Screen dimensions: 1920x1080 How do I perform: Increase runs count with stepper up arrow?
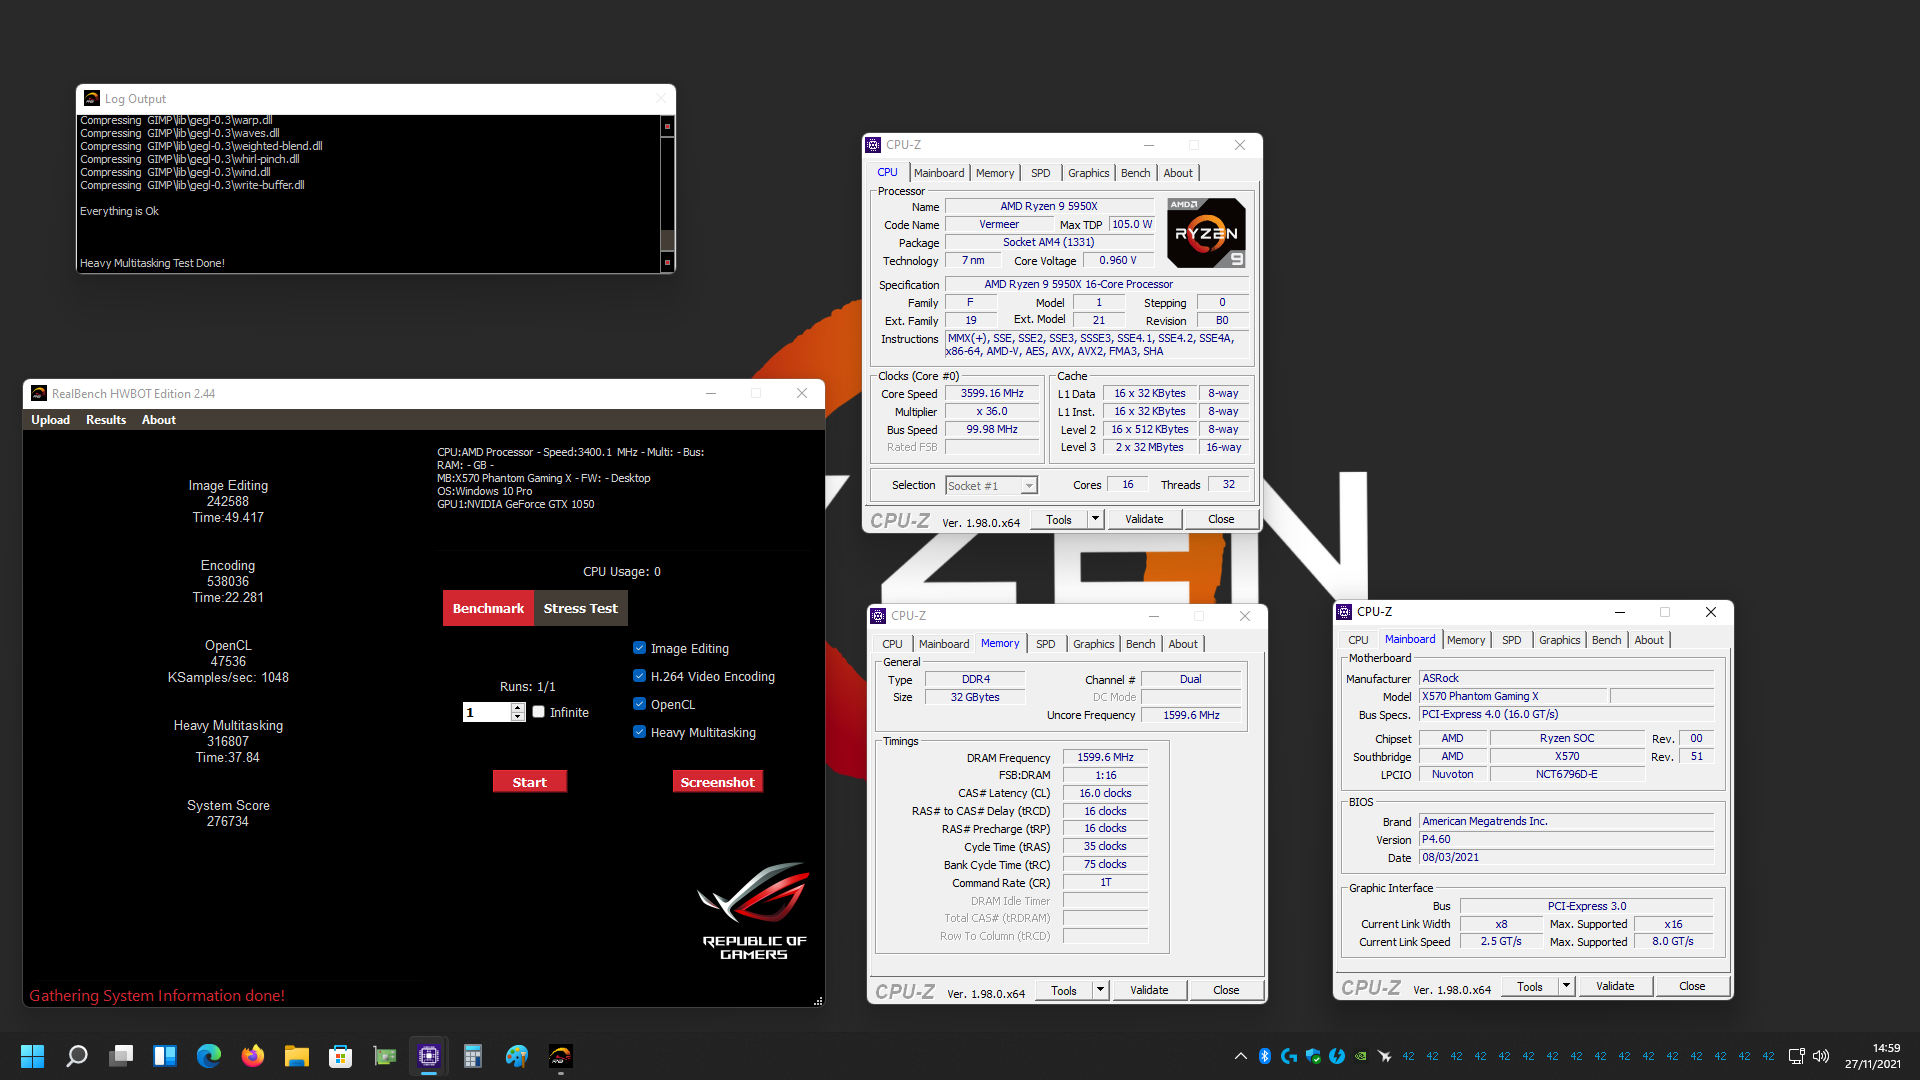(x=518, y=707)
